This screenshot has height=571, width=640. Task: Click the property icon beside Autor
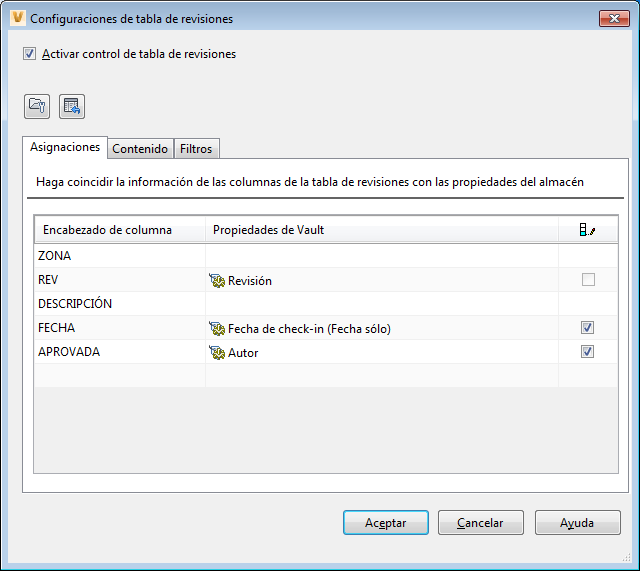[216, 352]
